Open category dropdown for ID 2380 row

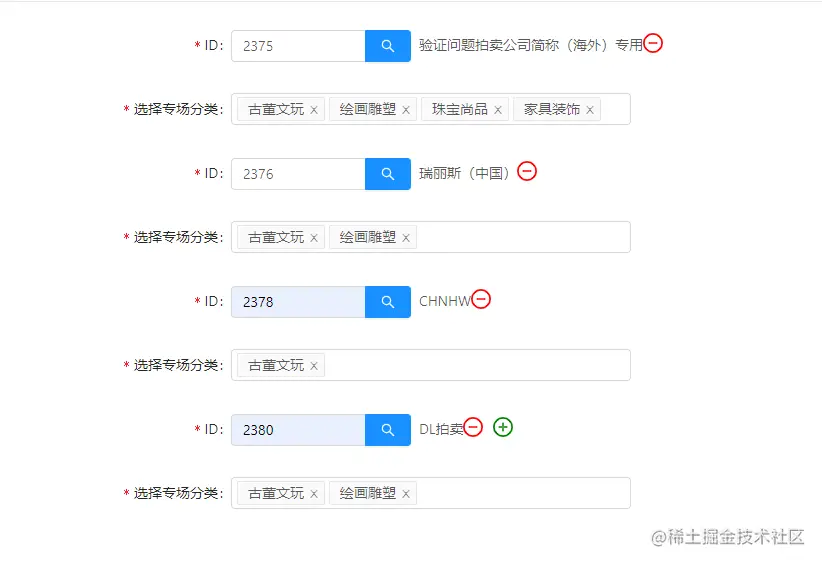click(x=520, y=493)
